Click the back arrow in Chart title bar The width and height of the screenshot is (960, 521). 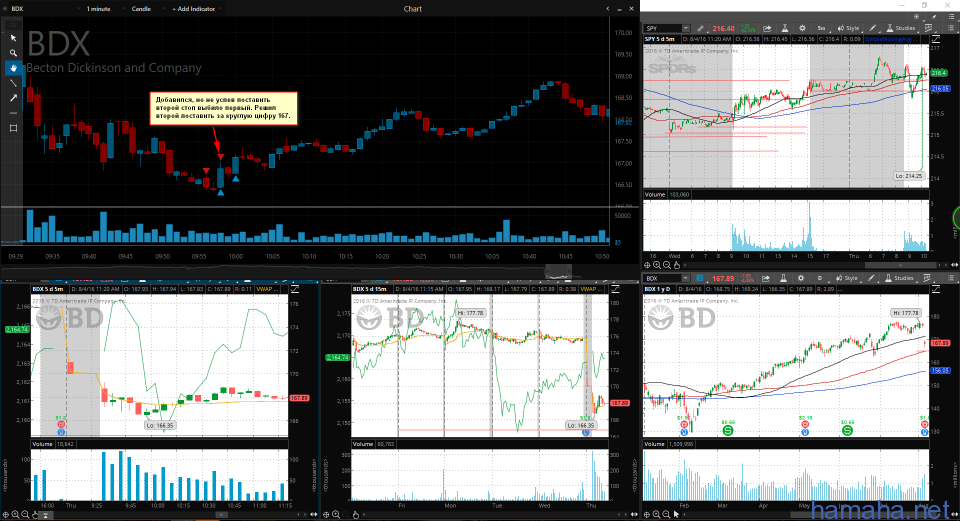[x=608, y=9]
